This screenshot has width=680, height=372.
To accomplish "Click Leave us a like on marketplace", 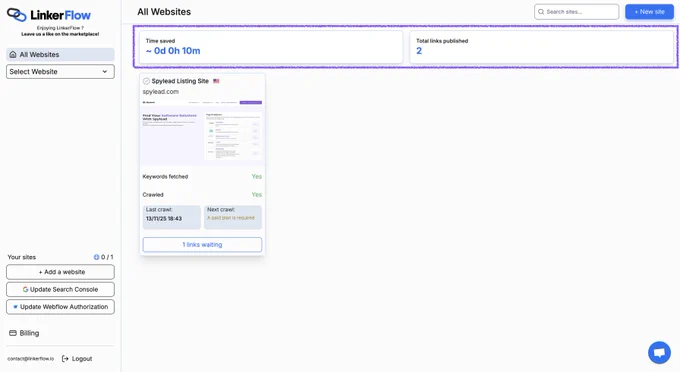I will 60,34.
